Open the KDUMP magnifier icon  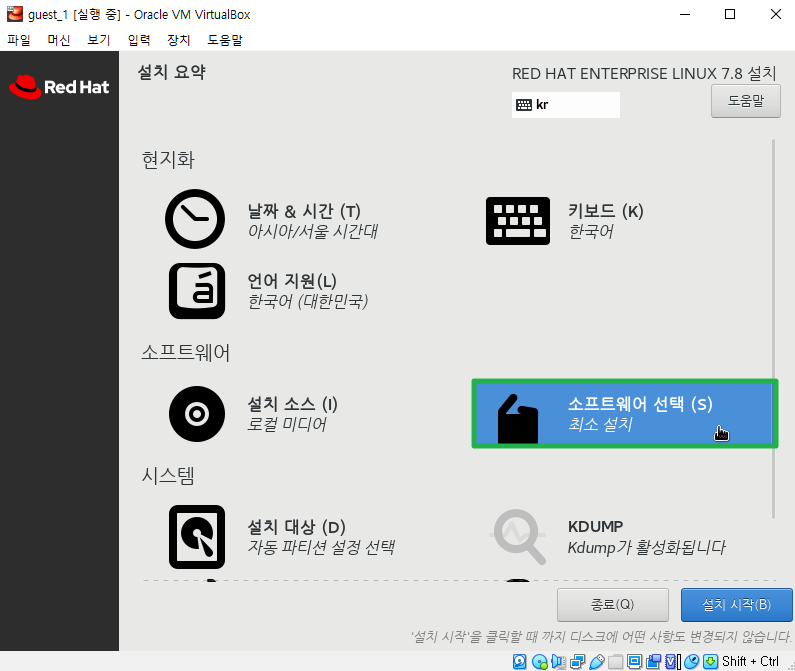pyautogui.click(x=519, y=537)
